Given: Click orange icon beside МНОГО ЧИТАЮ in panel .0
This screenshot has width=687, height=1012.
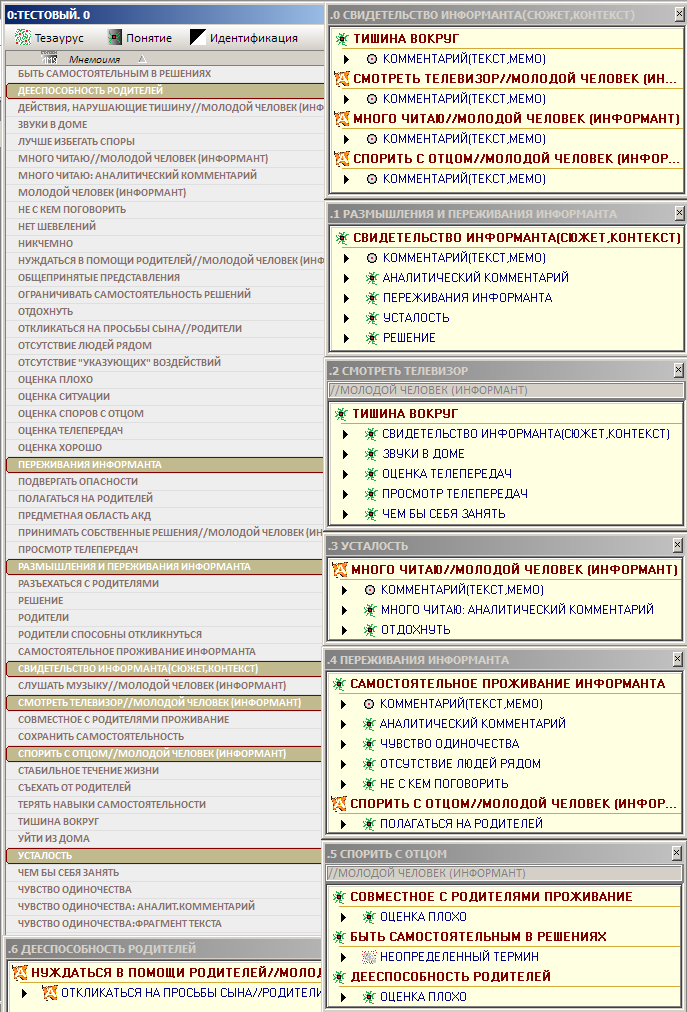Looking at the screenshot, I should point(342,119).
